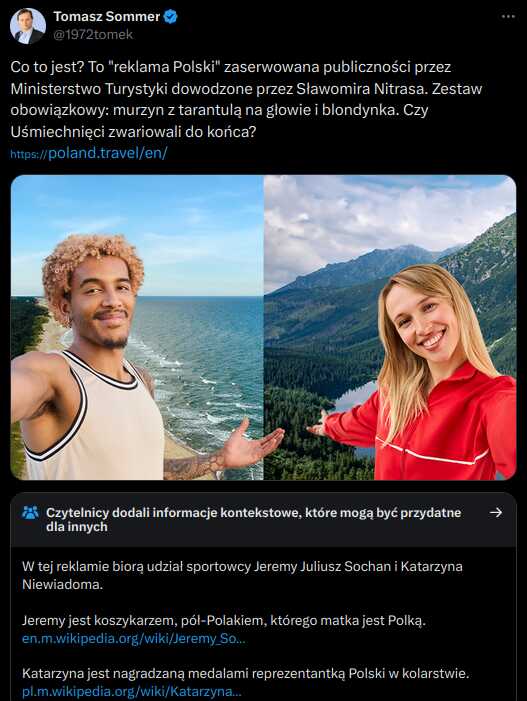Click the tweet body text
The width and height of the screenshot is (527, 701).
click(x=246, y=99)
